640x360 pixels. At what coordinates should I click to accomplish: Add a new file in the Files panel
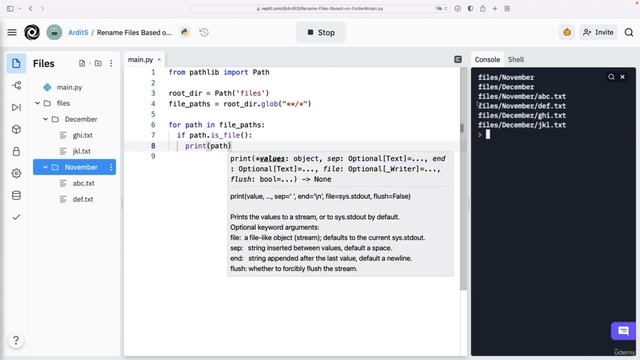[x=82, y=63]
